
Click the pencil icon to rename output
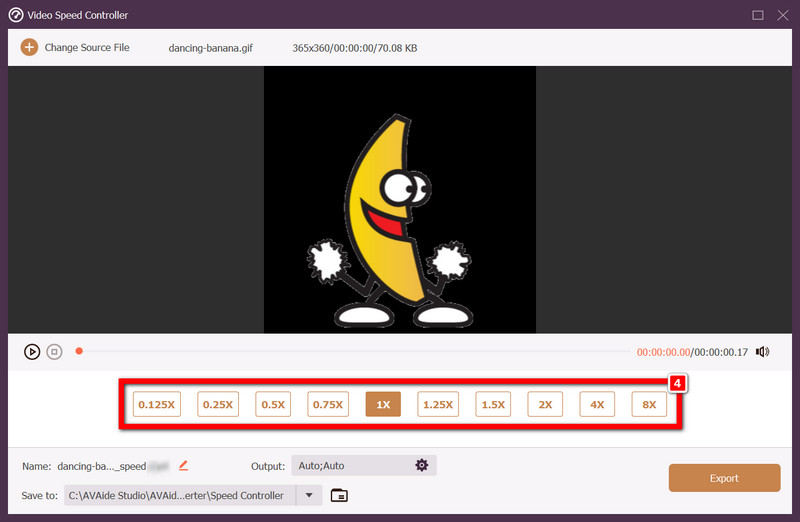183,466
